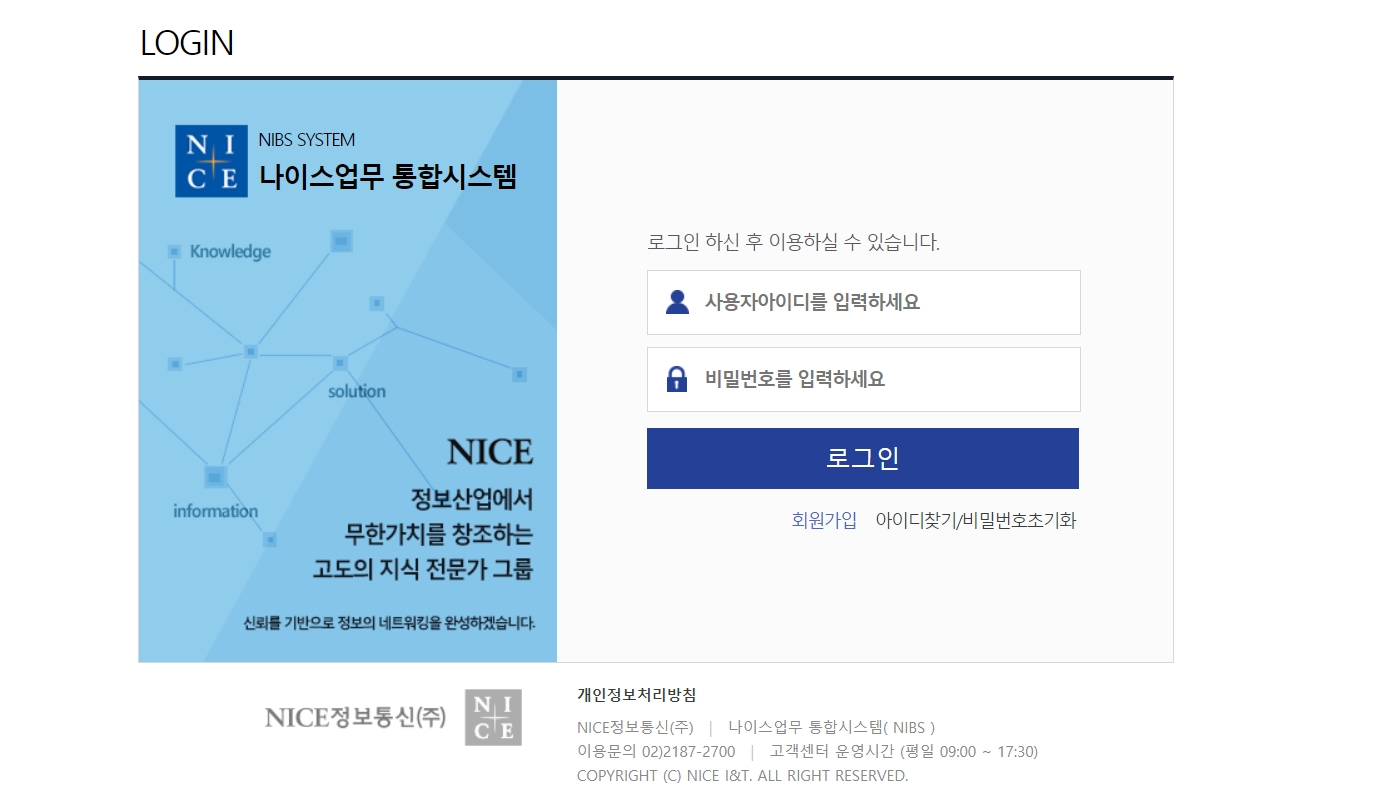Viewport: 1382px width, 806px height.
Task: Click the password input field
Action: 863,379
